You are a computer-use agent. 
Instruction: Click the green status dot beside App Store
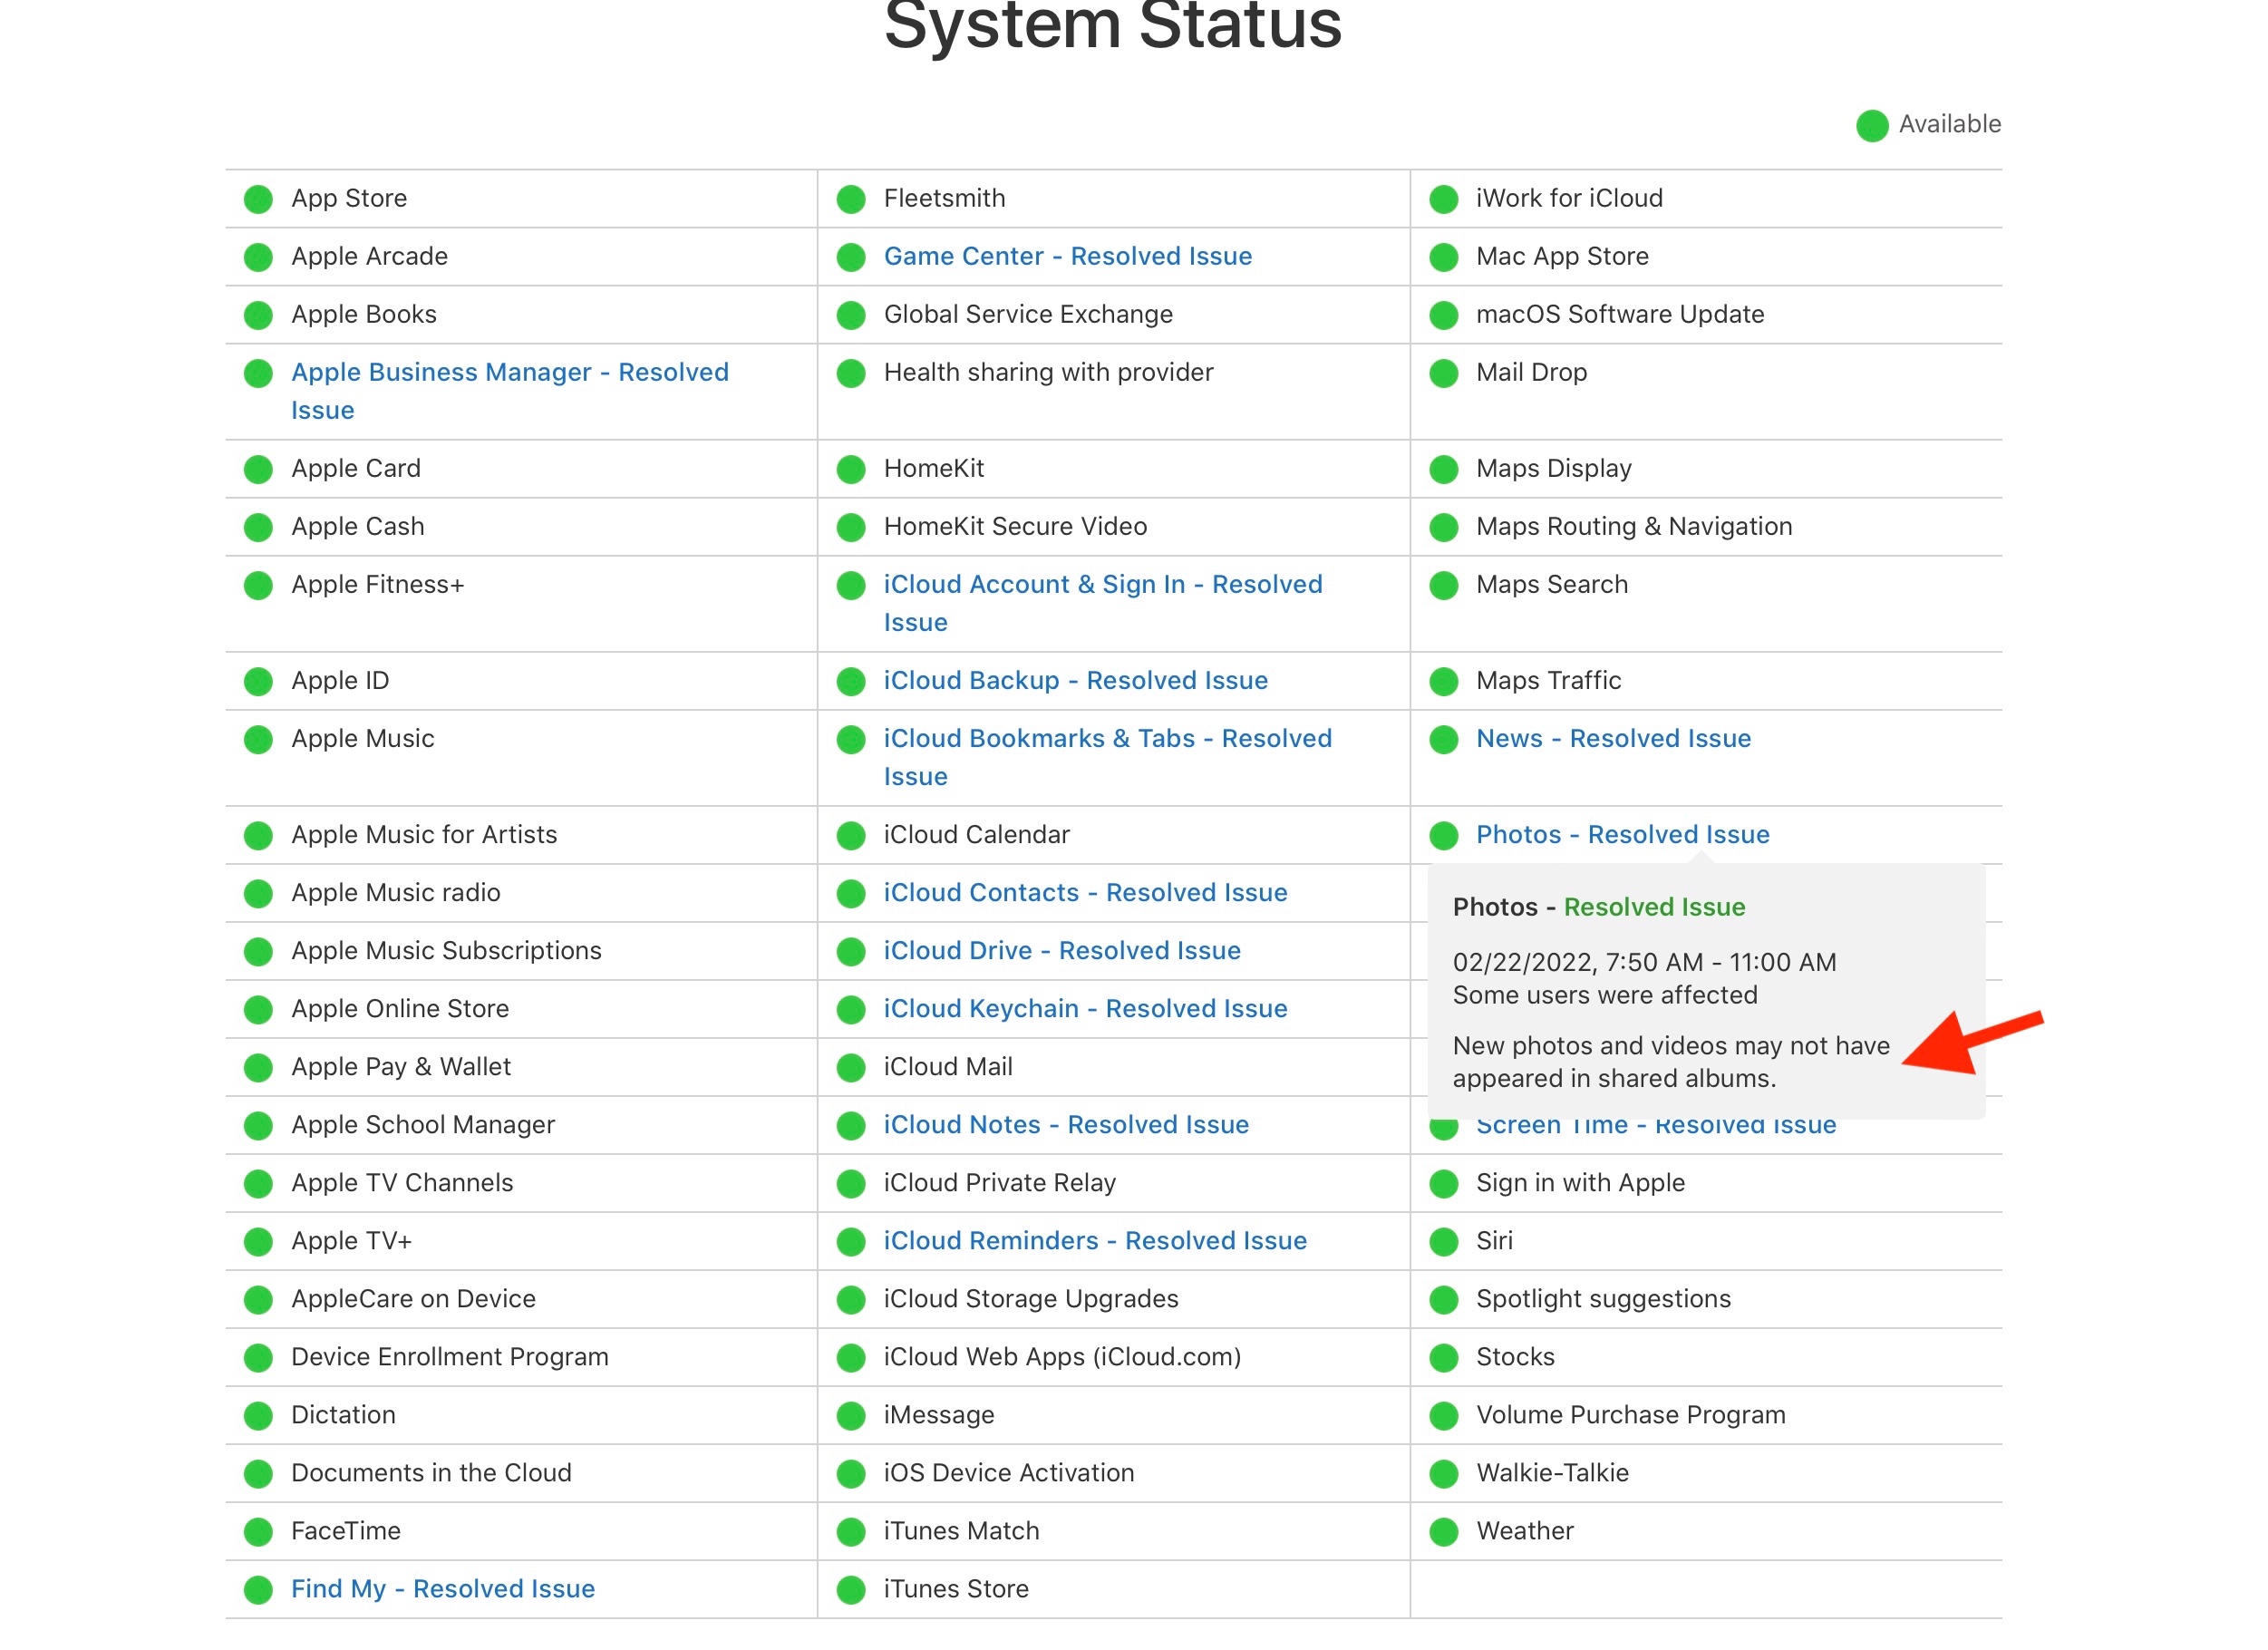click(x=258, y=199)
